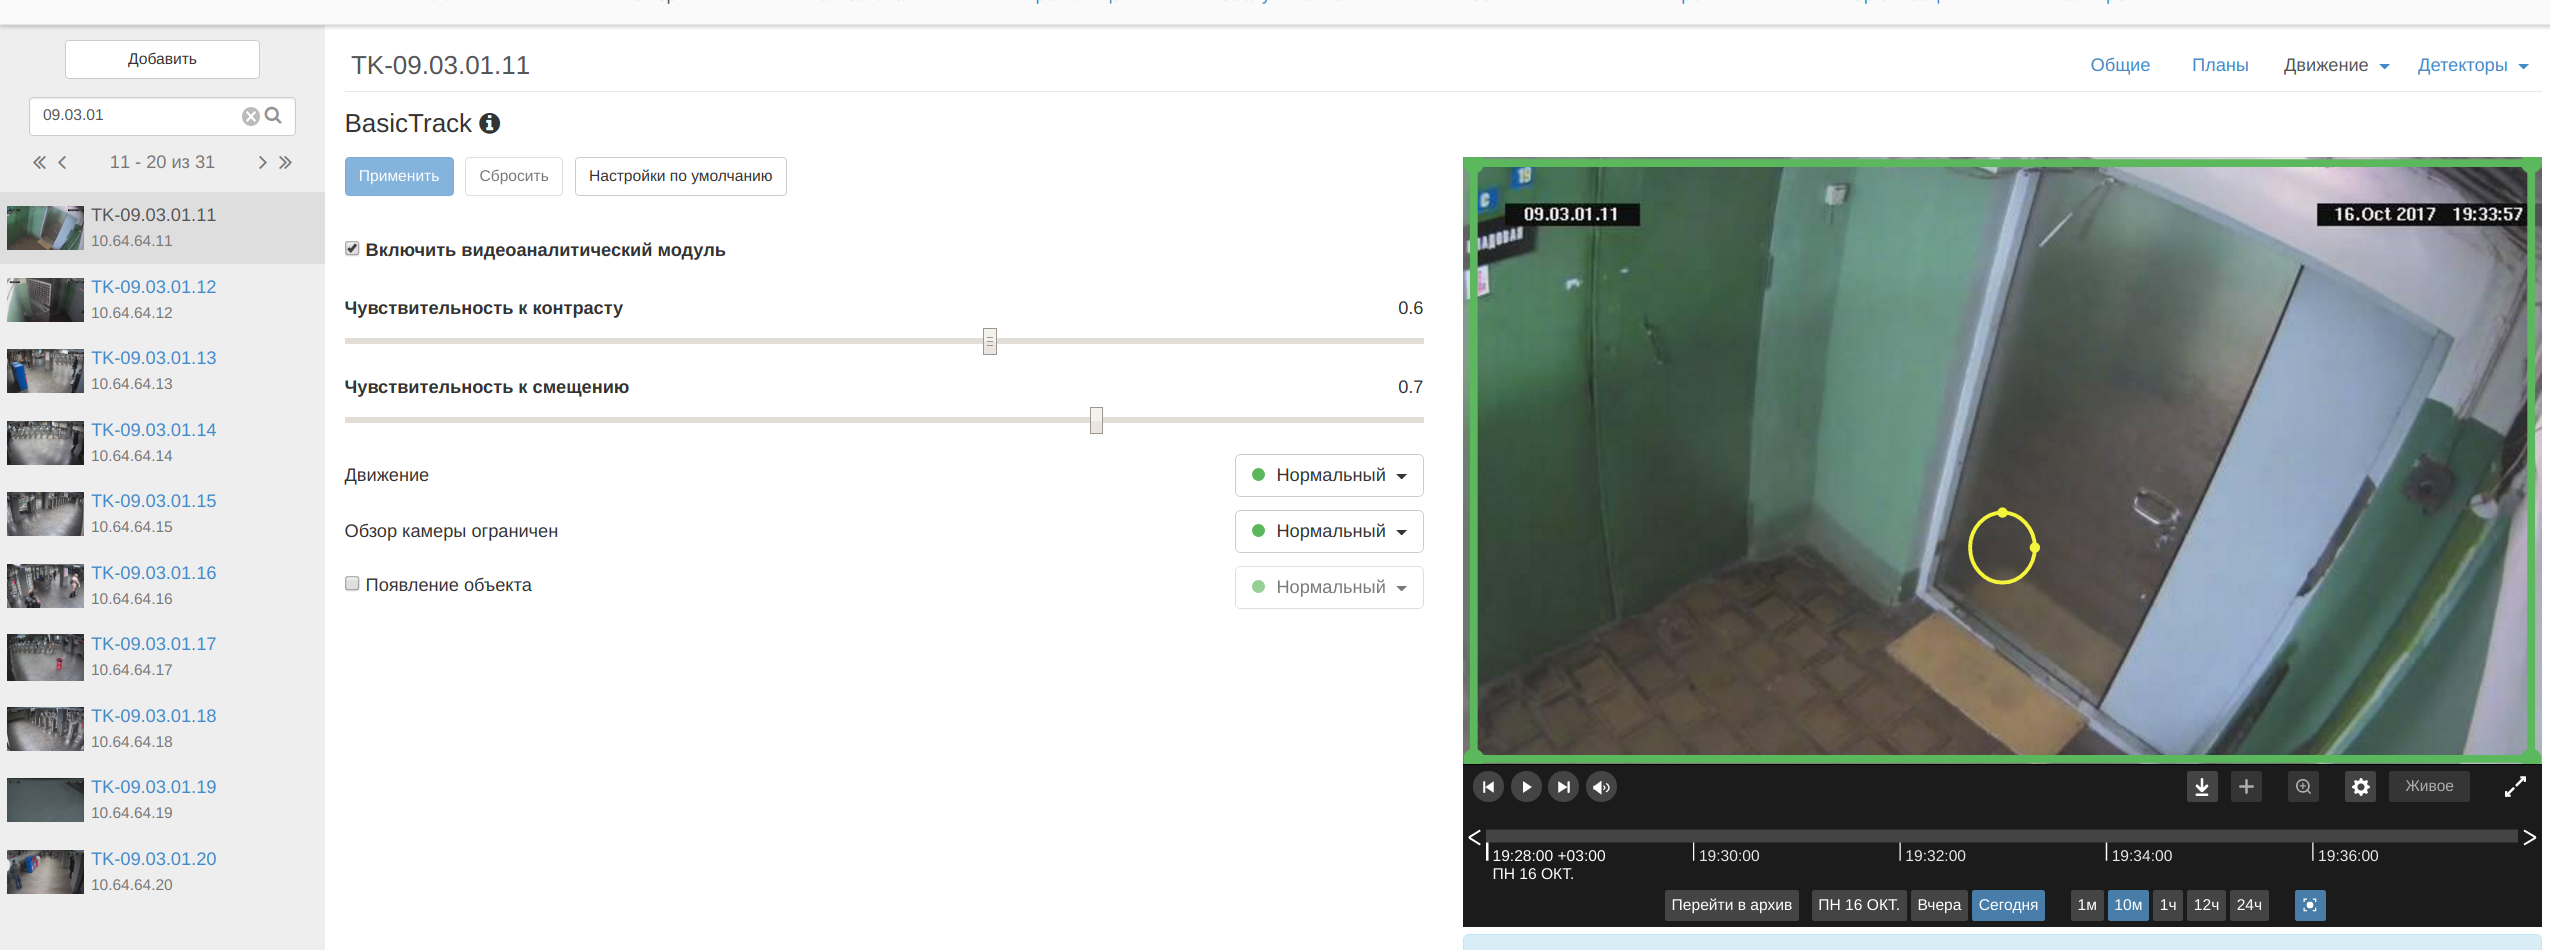Click the timeline bar near 19:32:00

[1901, 835]
